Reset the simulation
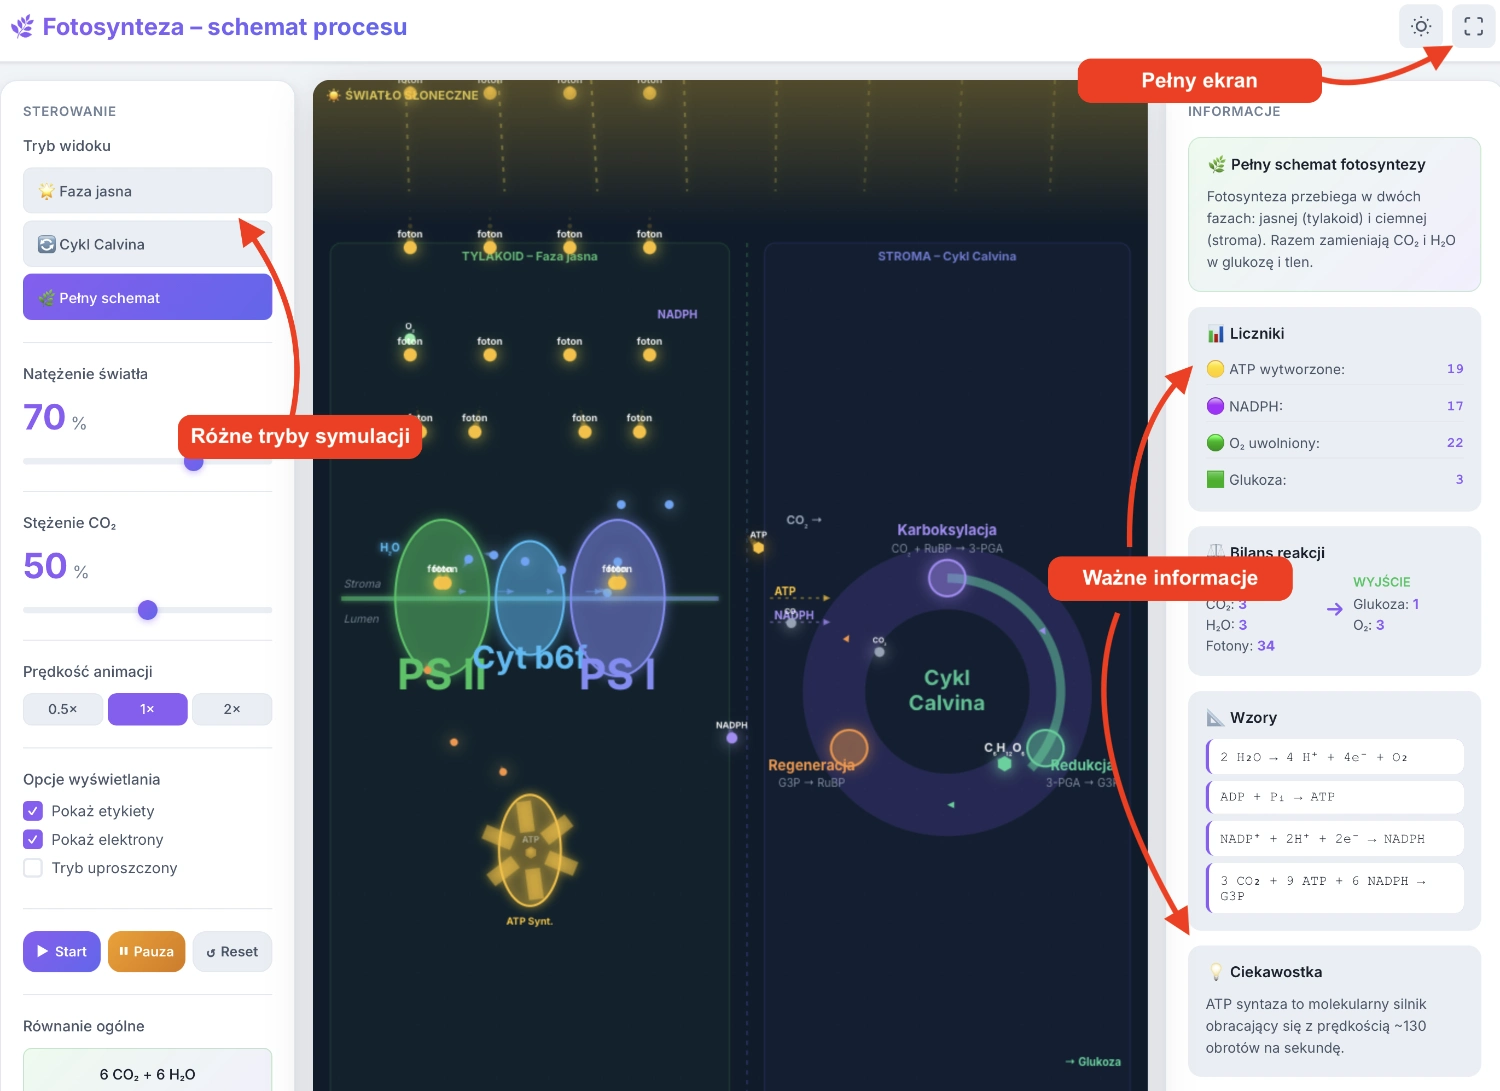Viewport: 1500px width, 1091px height. click(232, 952)
